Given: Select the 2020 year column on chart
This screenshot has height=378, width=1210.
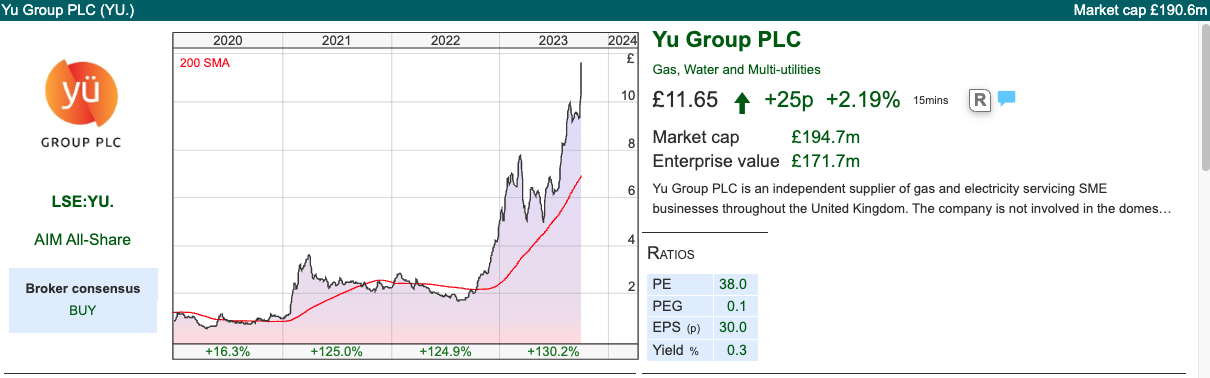Looking at the screenshot, I should [x=228, y=41].
